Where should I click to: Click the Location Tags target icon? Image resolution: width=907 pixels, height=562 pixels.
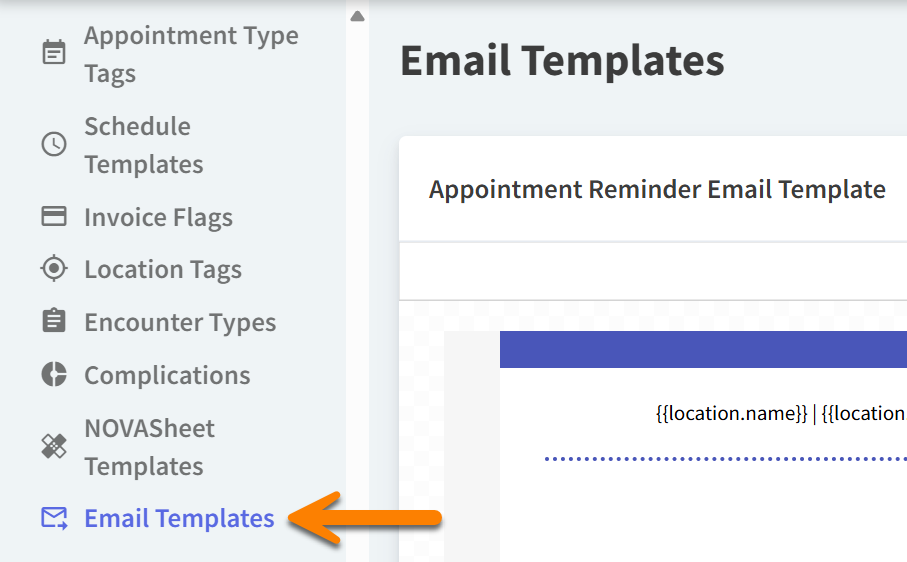tap(53, 269)
